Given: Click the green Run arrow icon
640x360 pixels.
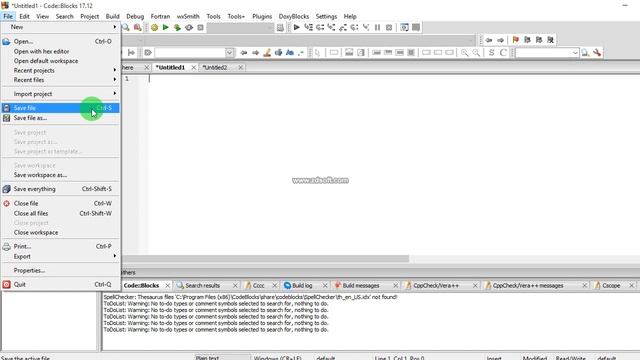Looking at the screenshot, I should click(165, 27).
